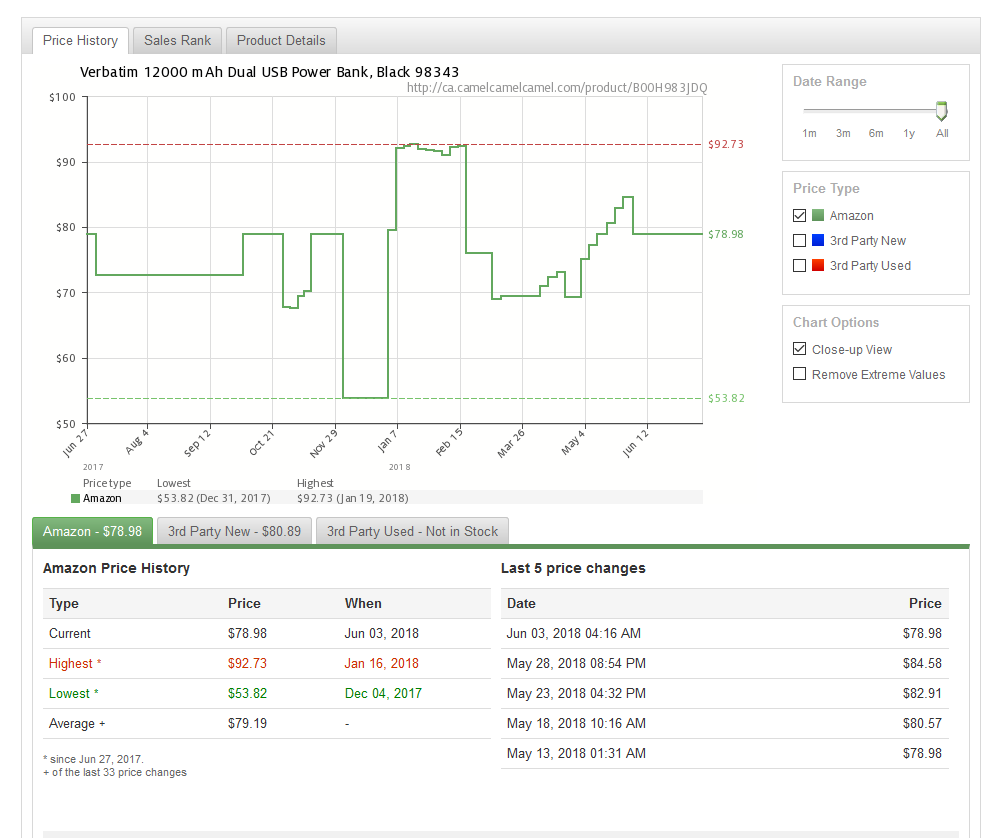Click the green Amazon legend square under chart

[76, 499]
